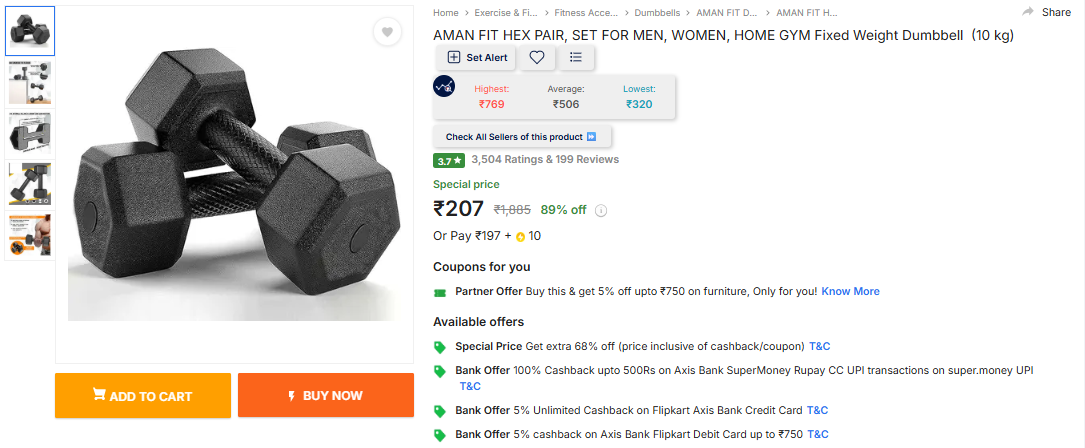1085x448 pixels.
Task: Open T&C link for Special Price offer
Action: coord(819,347)
